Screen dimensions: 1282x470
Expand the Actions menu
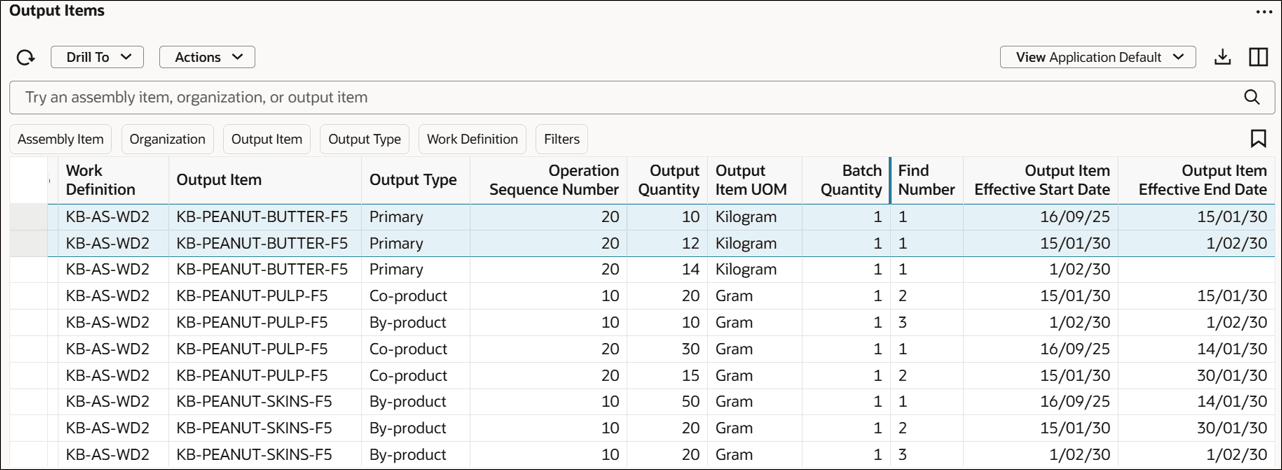(x=207, y=57)
